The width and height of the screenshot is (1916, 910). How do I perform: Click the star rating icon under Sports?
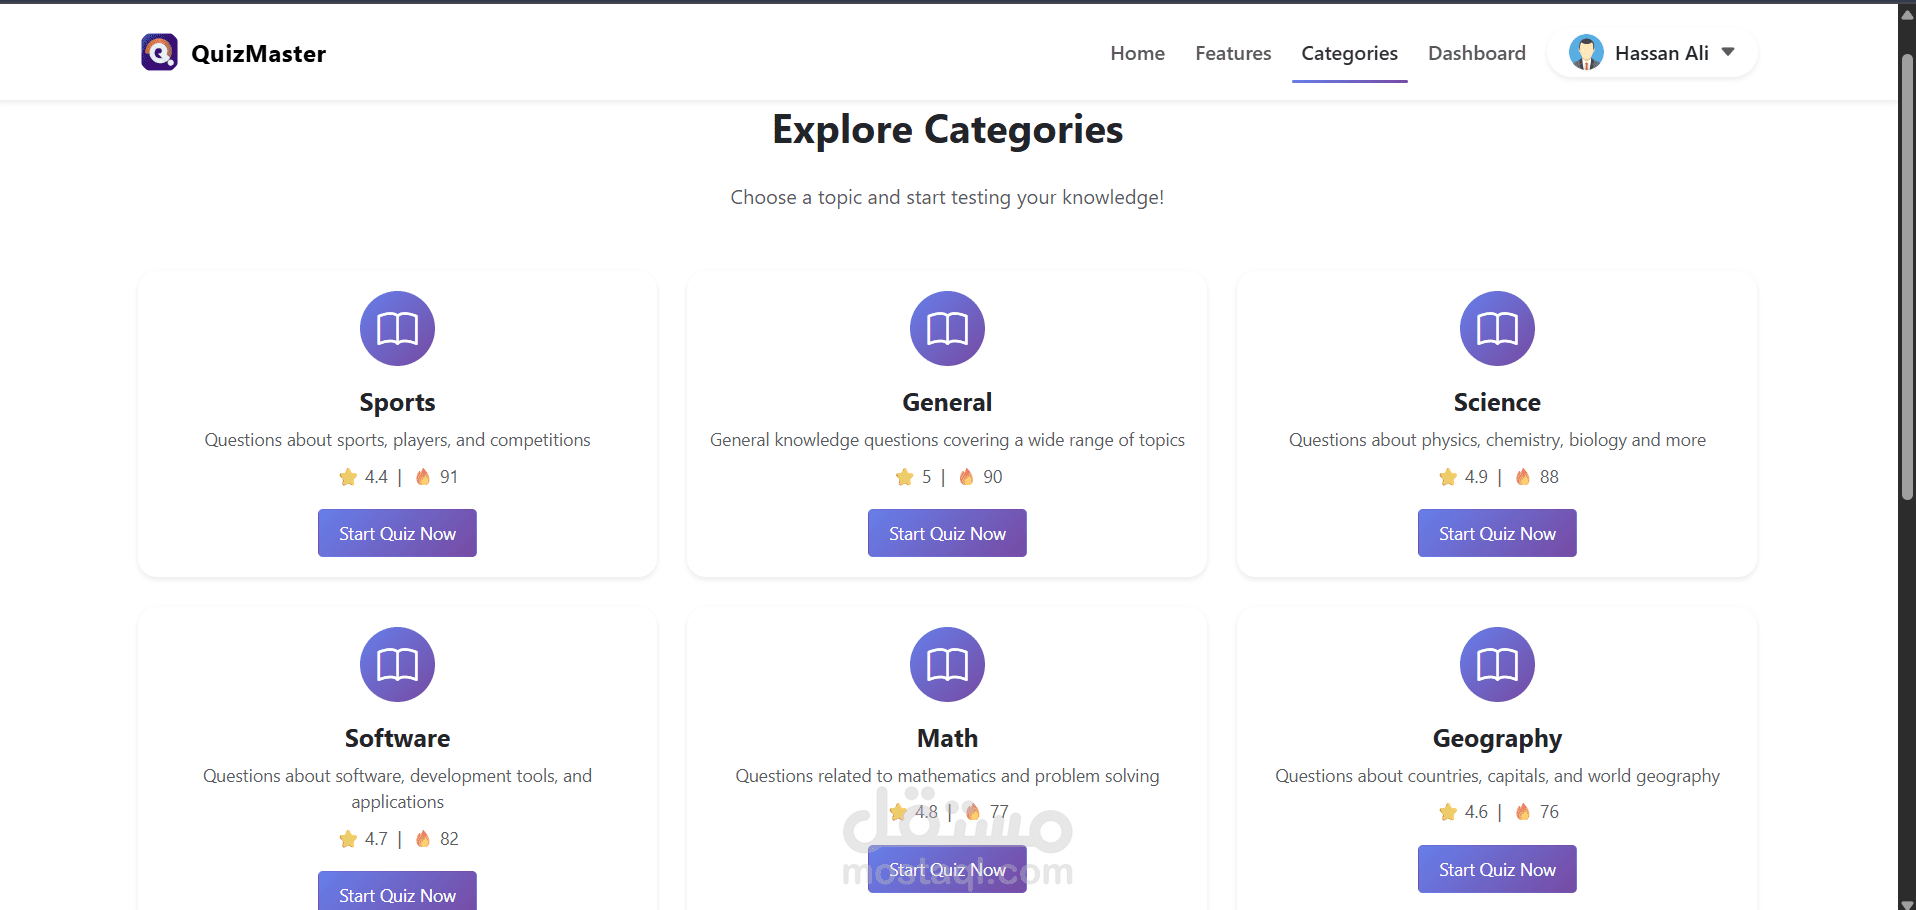click(348, 477)
